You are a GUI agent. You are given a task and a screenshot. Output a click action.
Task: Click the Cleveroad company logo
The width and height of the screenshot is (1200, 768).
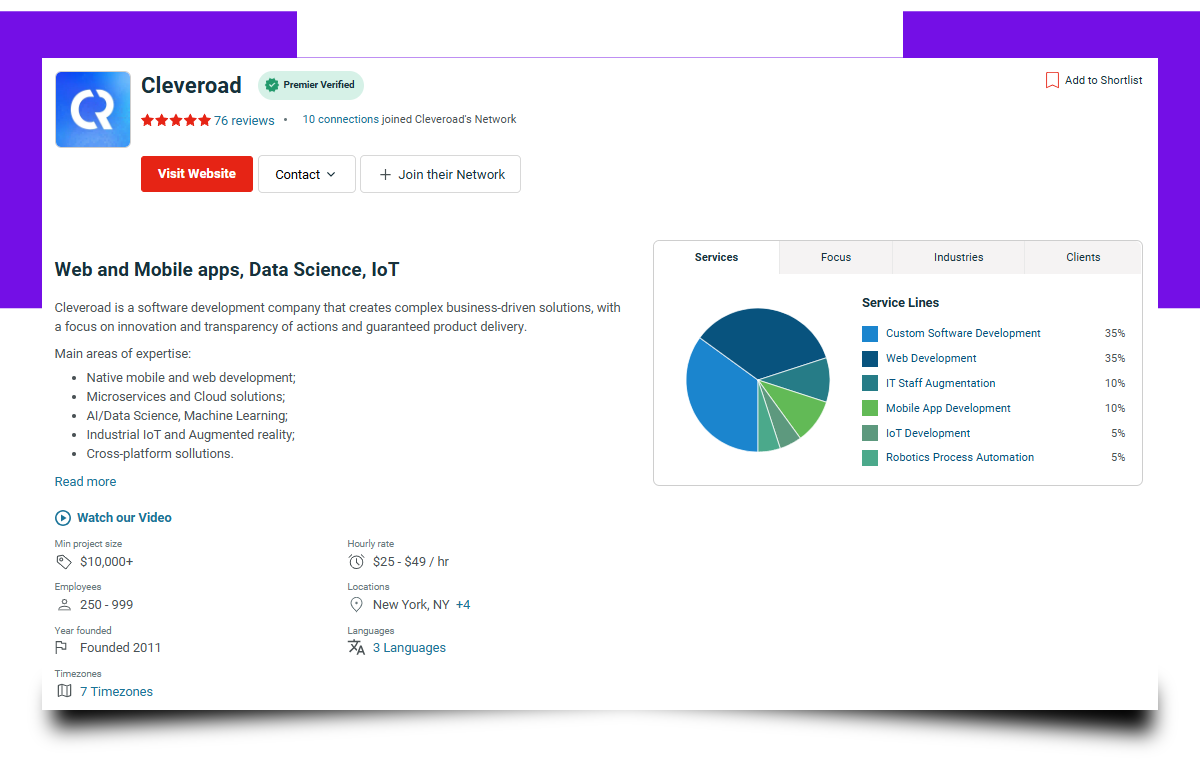[93, 109]
